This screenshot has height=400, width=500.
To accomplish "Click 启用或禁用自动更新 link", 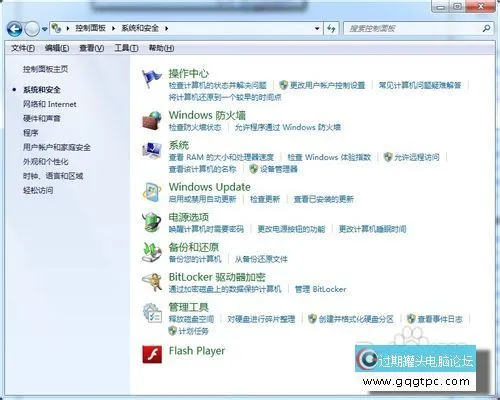I will tap(202, 199).
